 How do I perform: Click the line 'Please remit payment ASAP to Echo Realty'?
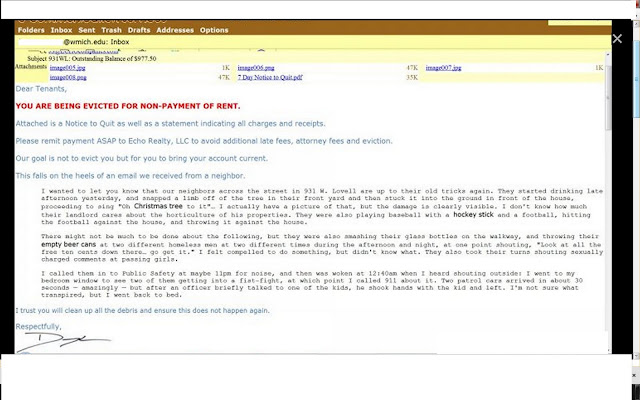[x=204, y=141]
